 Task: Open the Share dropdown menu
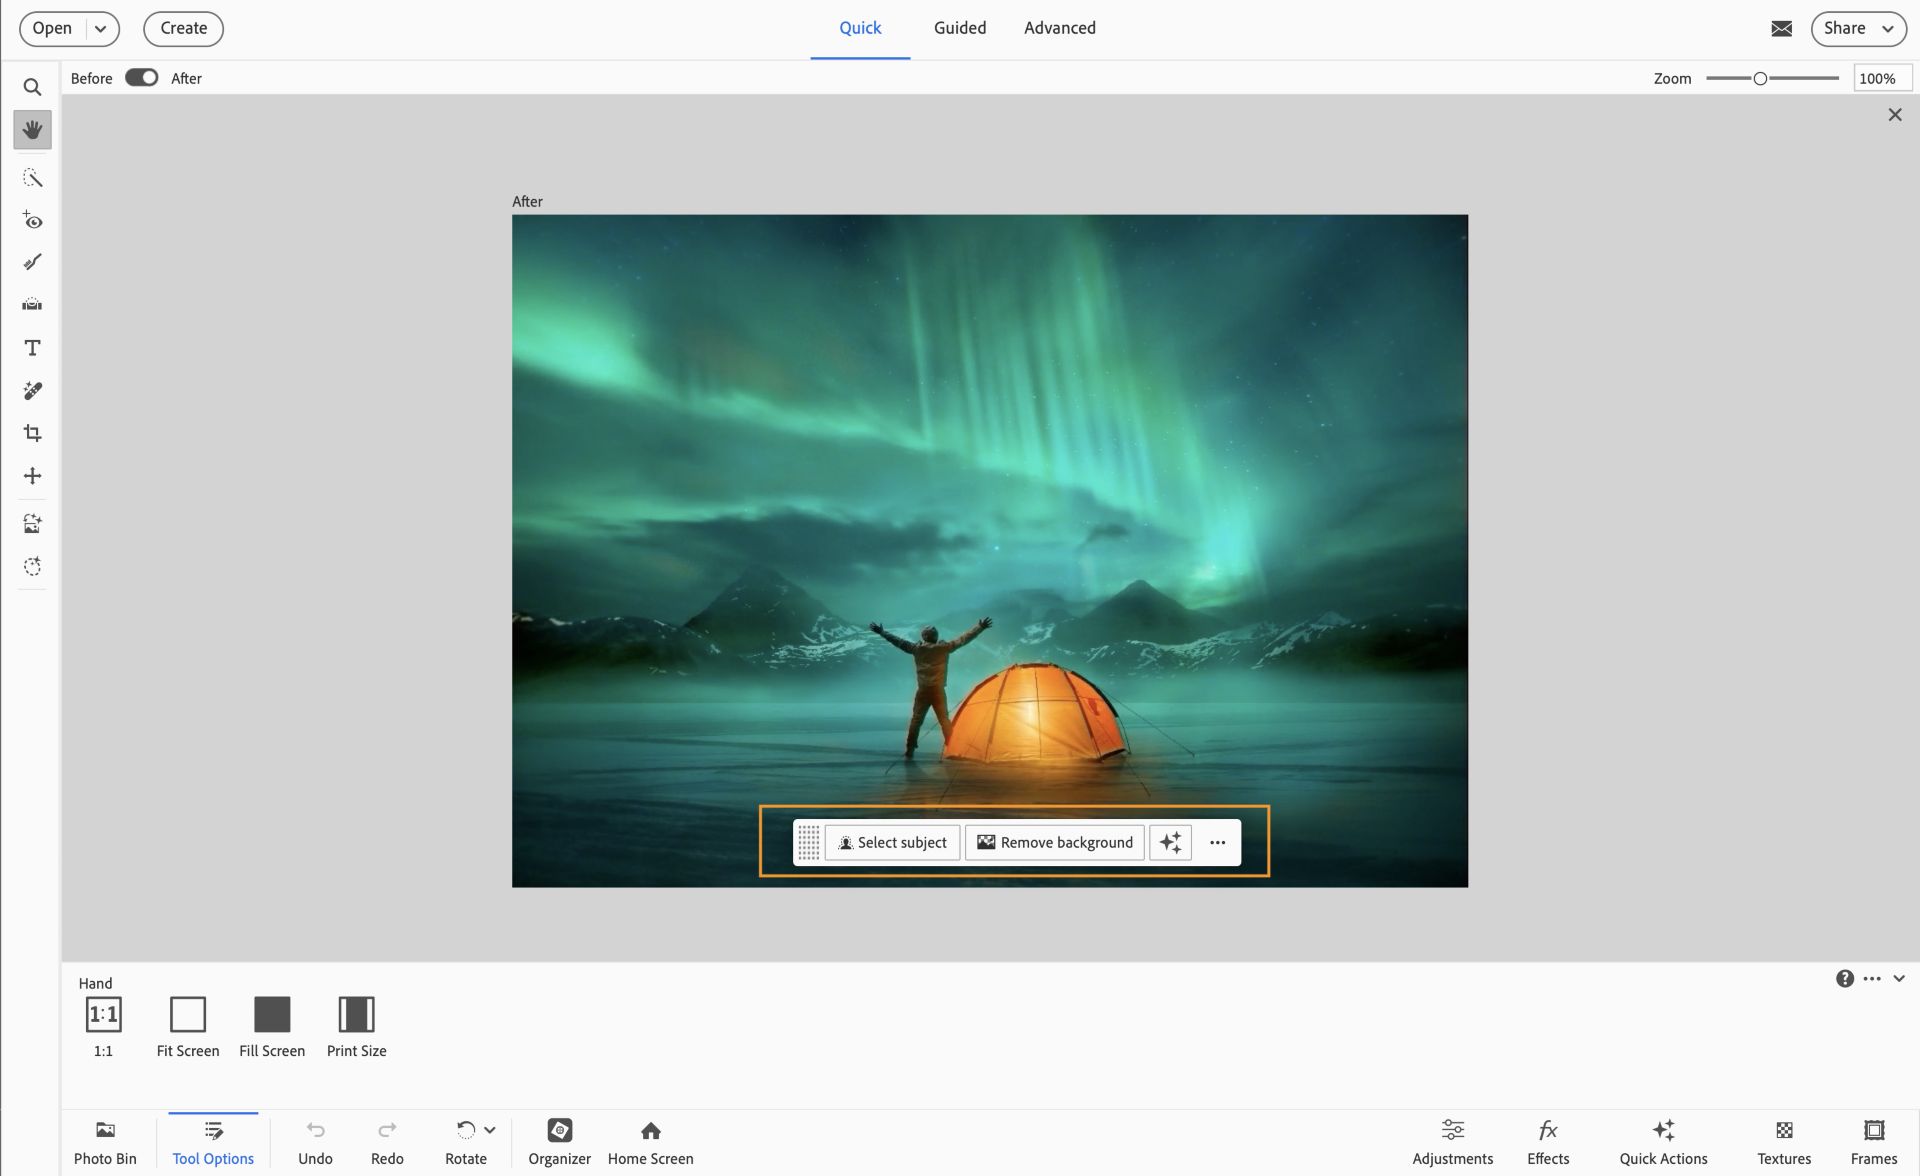coord(1858,29)
